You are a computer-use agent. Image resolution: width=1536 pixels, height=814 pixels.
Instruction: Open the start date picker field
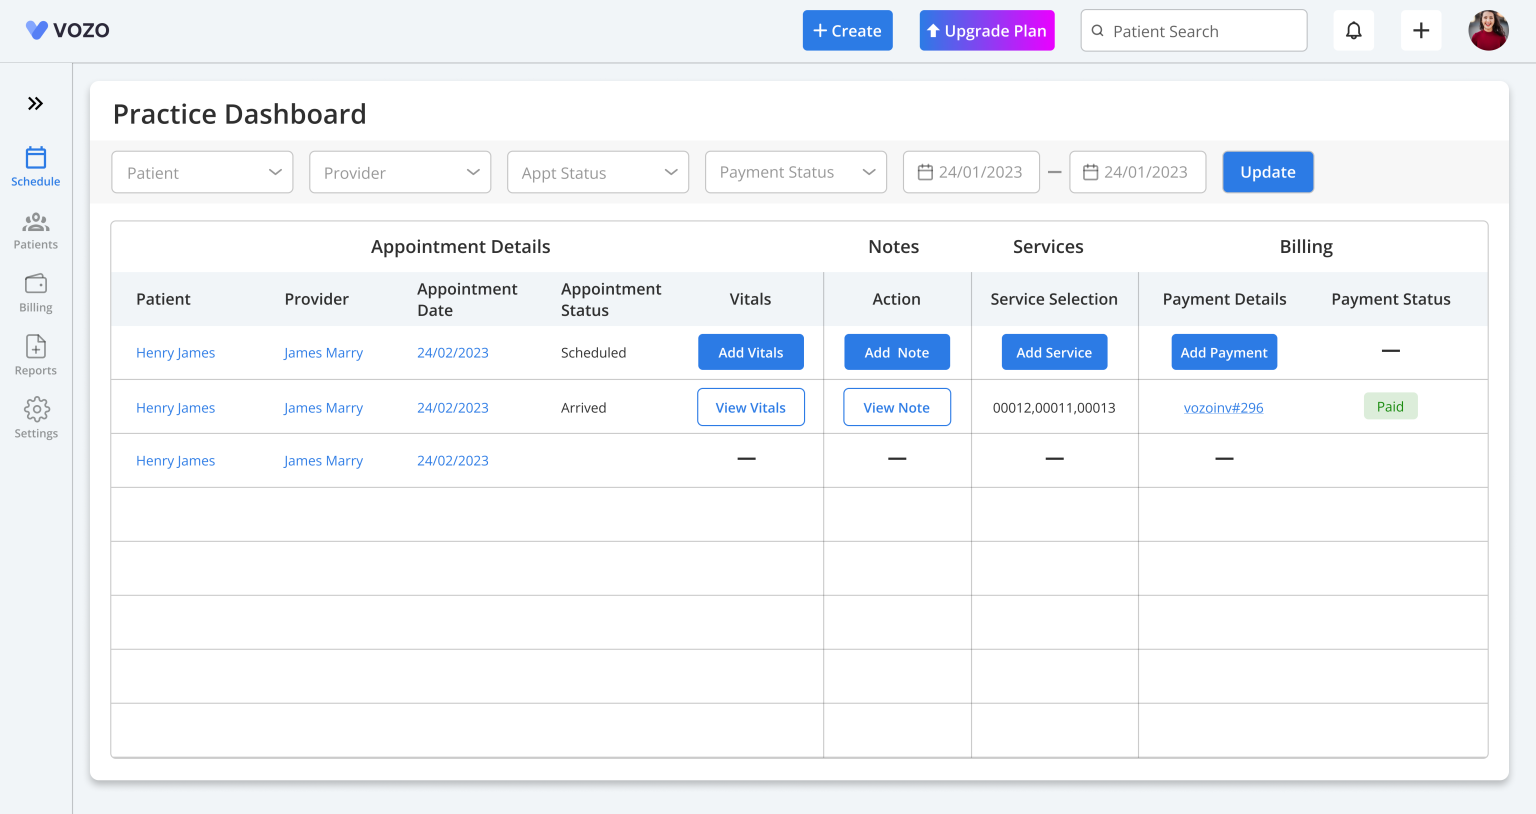[971, 172]
